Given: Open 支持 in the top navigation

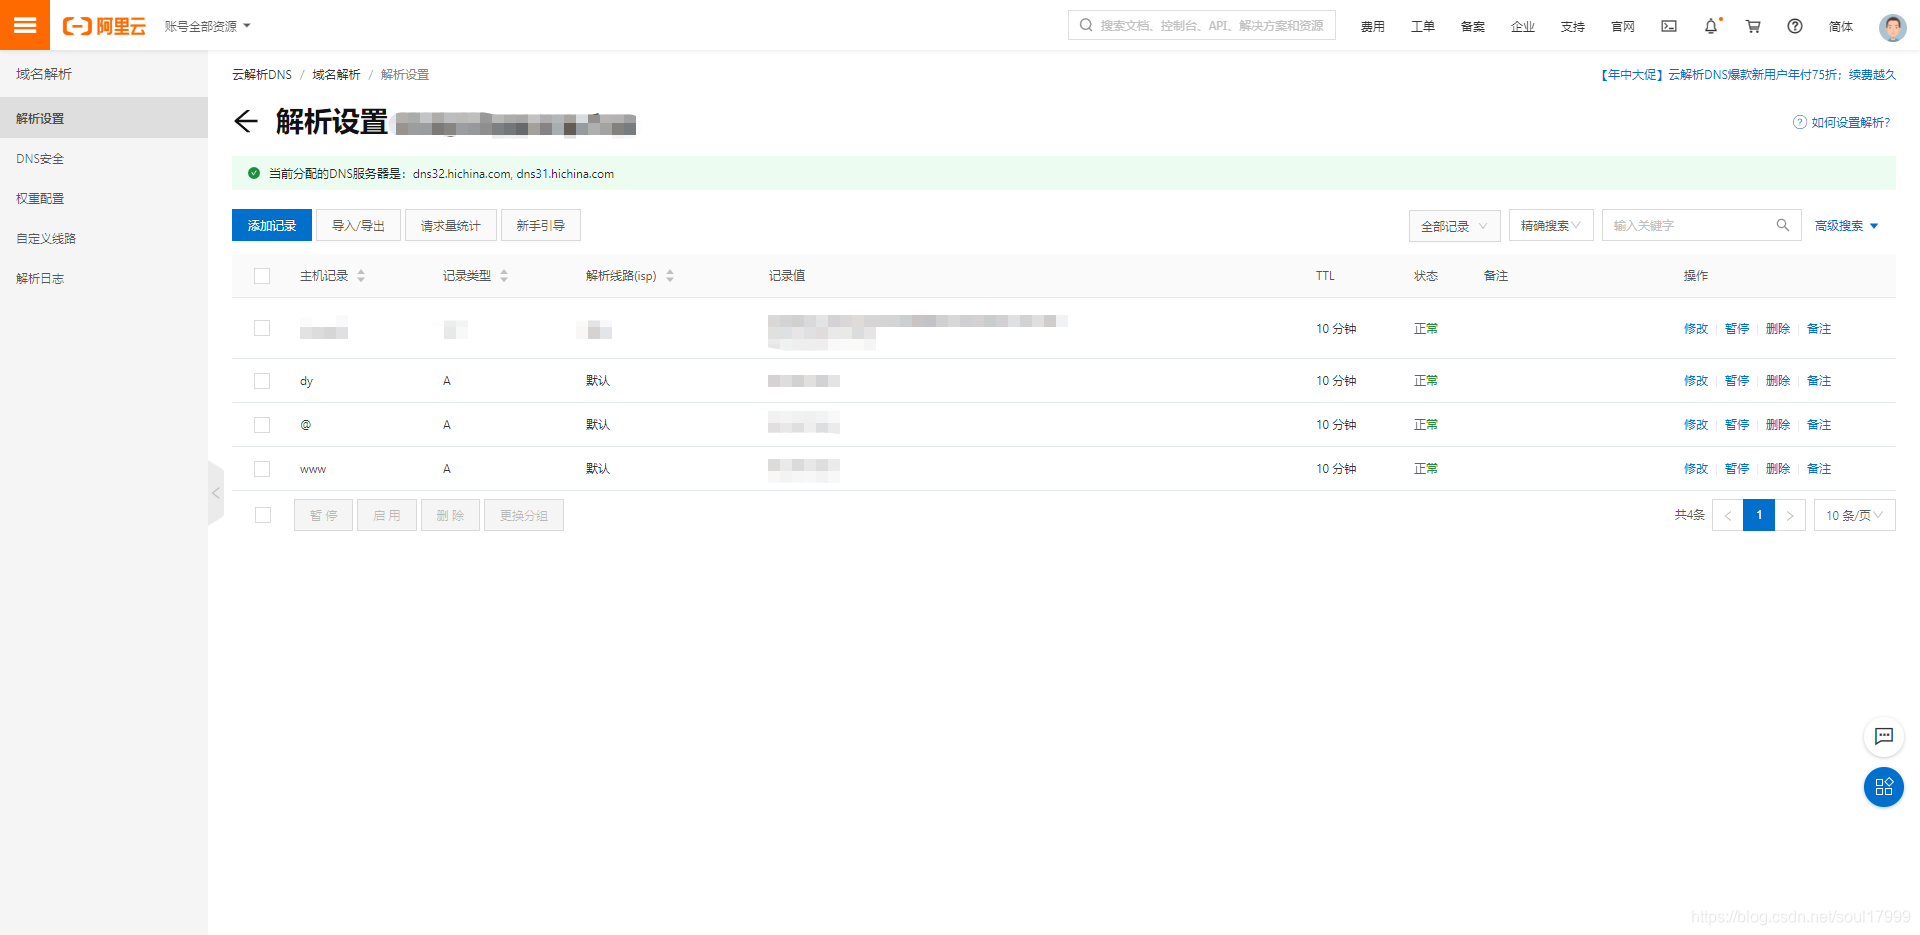Looking at the screenshot, I should [x=1573, y=27].
